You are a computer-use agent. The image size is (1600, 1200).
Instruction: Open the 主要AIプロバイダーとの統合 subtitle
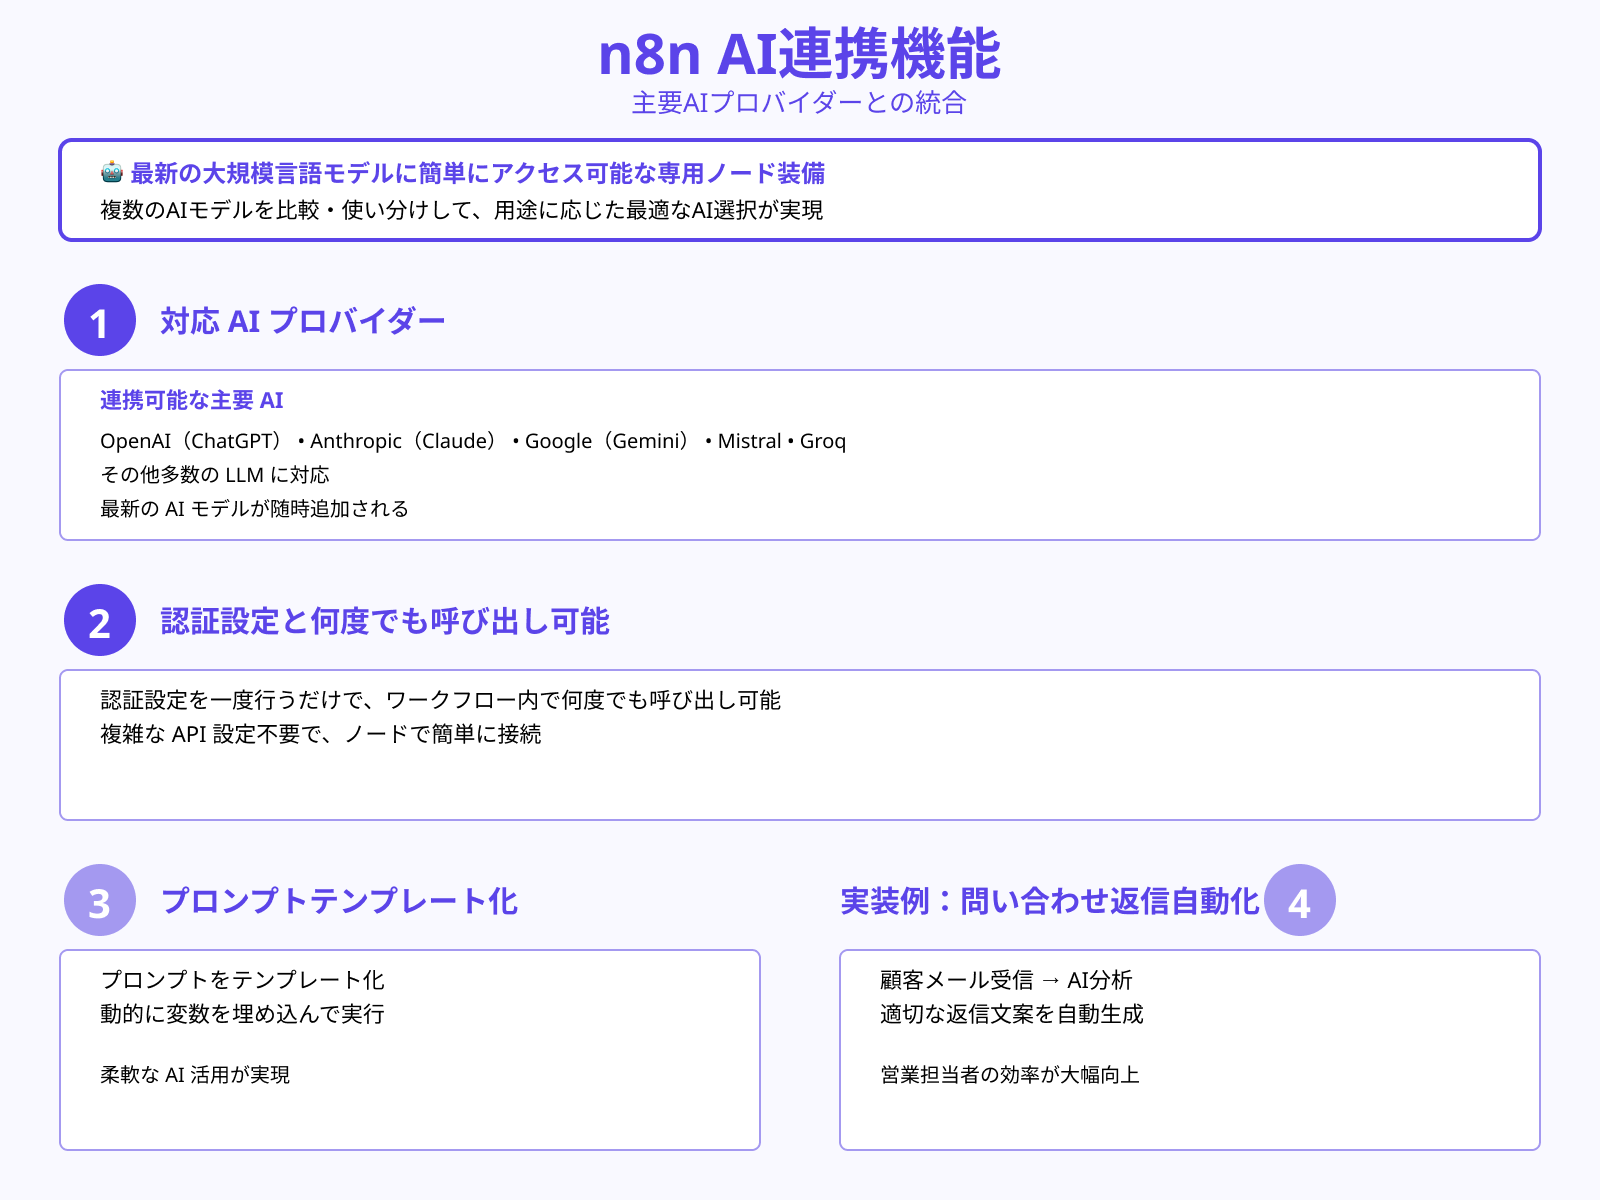pos(800,102)
